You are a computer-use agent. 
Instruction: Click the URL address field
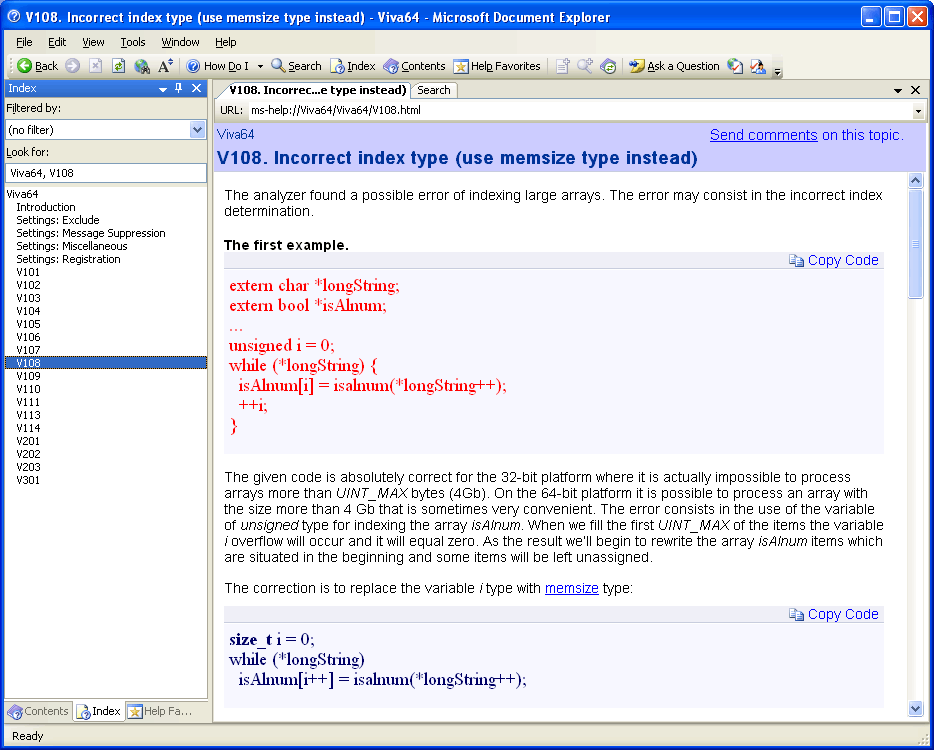(x=580, y=110)
